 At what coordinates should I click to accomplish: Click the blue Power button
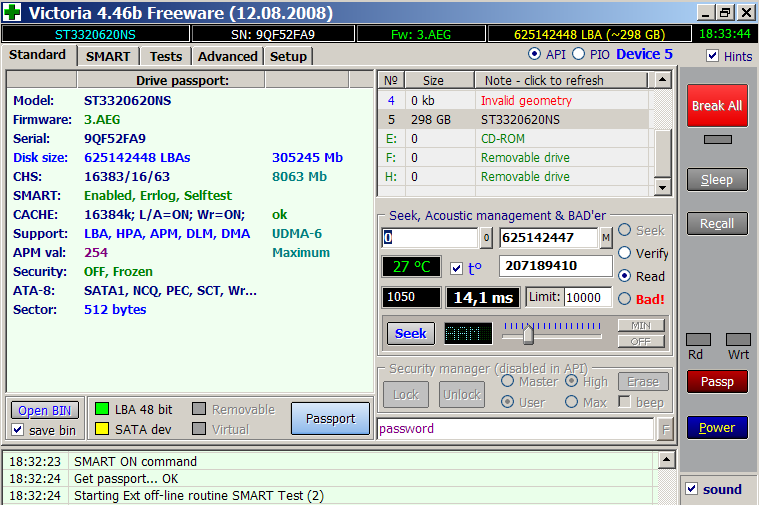point(717,428)
